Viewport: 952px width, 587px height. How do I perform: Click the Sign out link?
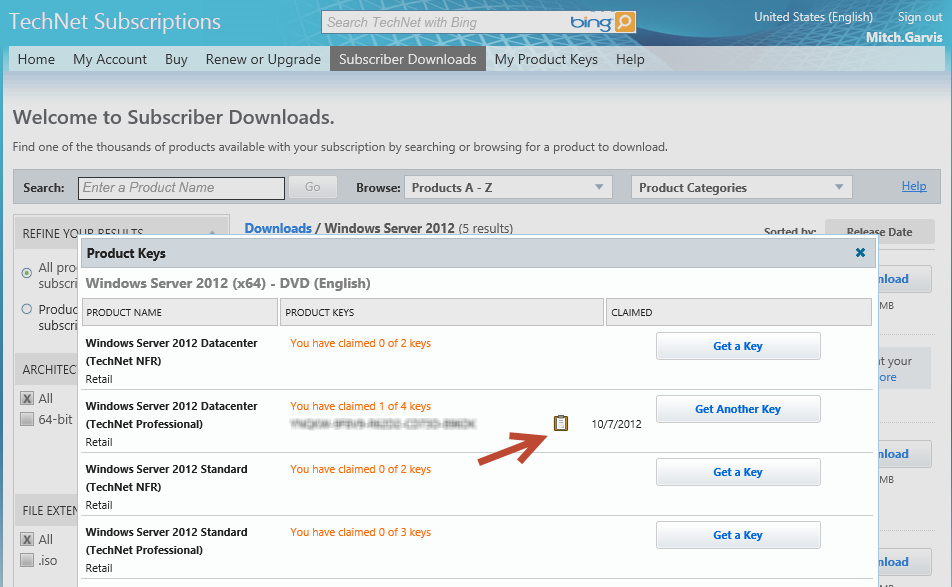coord(919,17)
